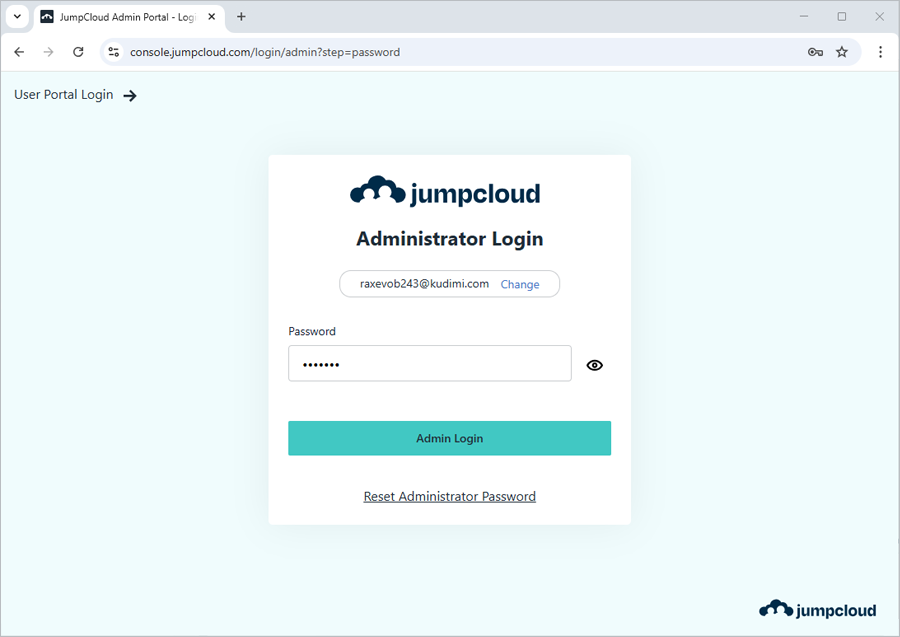Minimize the browser window
Screen dimensions: 900x637
(804, 17)
